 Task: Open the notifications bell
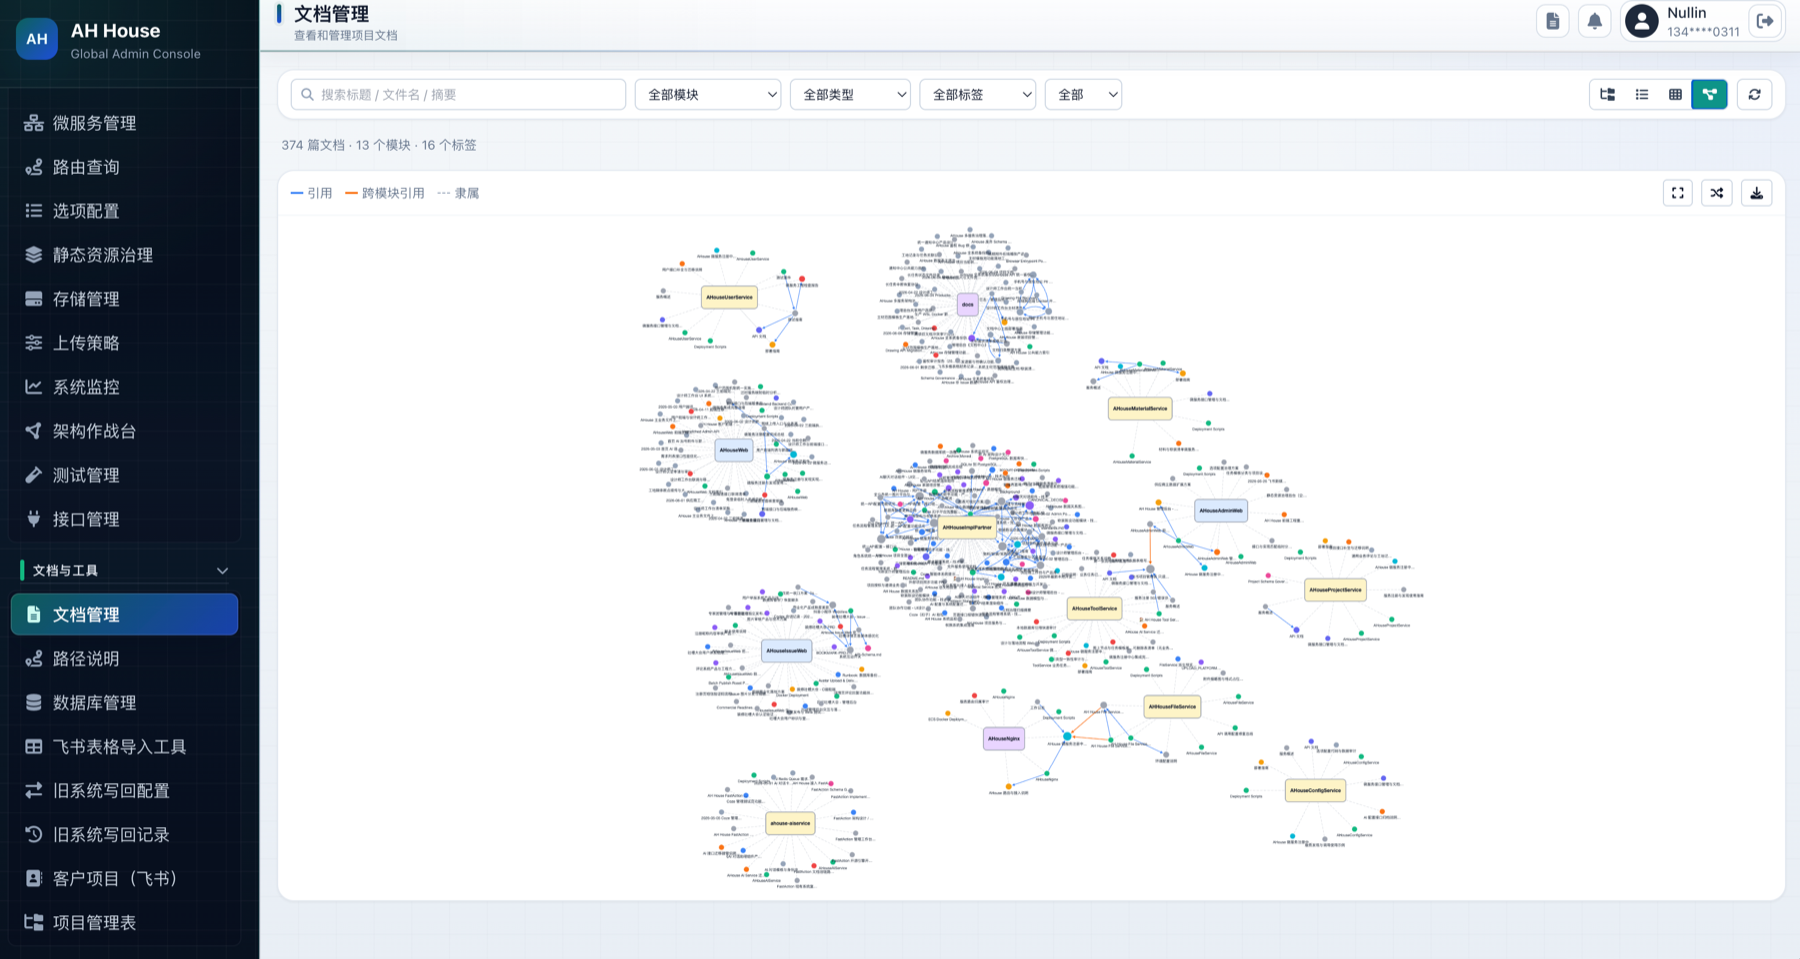1594,21
